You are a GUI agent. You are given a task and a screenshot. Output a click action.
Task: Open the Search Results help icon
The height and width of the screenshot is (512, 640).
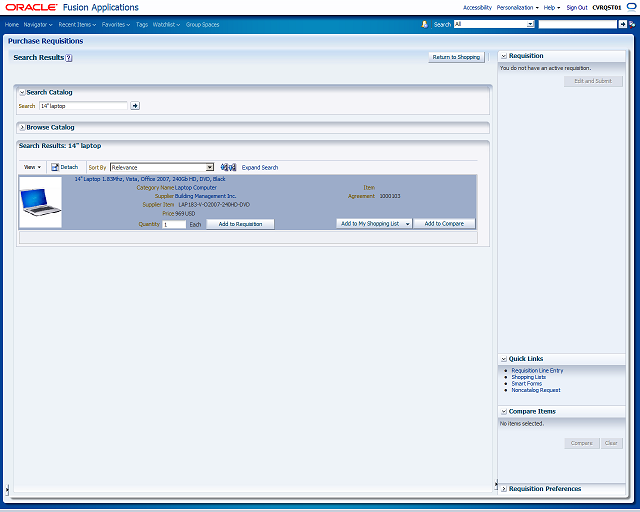click(x=69, y=58)
